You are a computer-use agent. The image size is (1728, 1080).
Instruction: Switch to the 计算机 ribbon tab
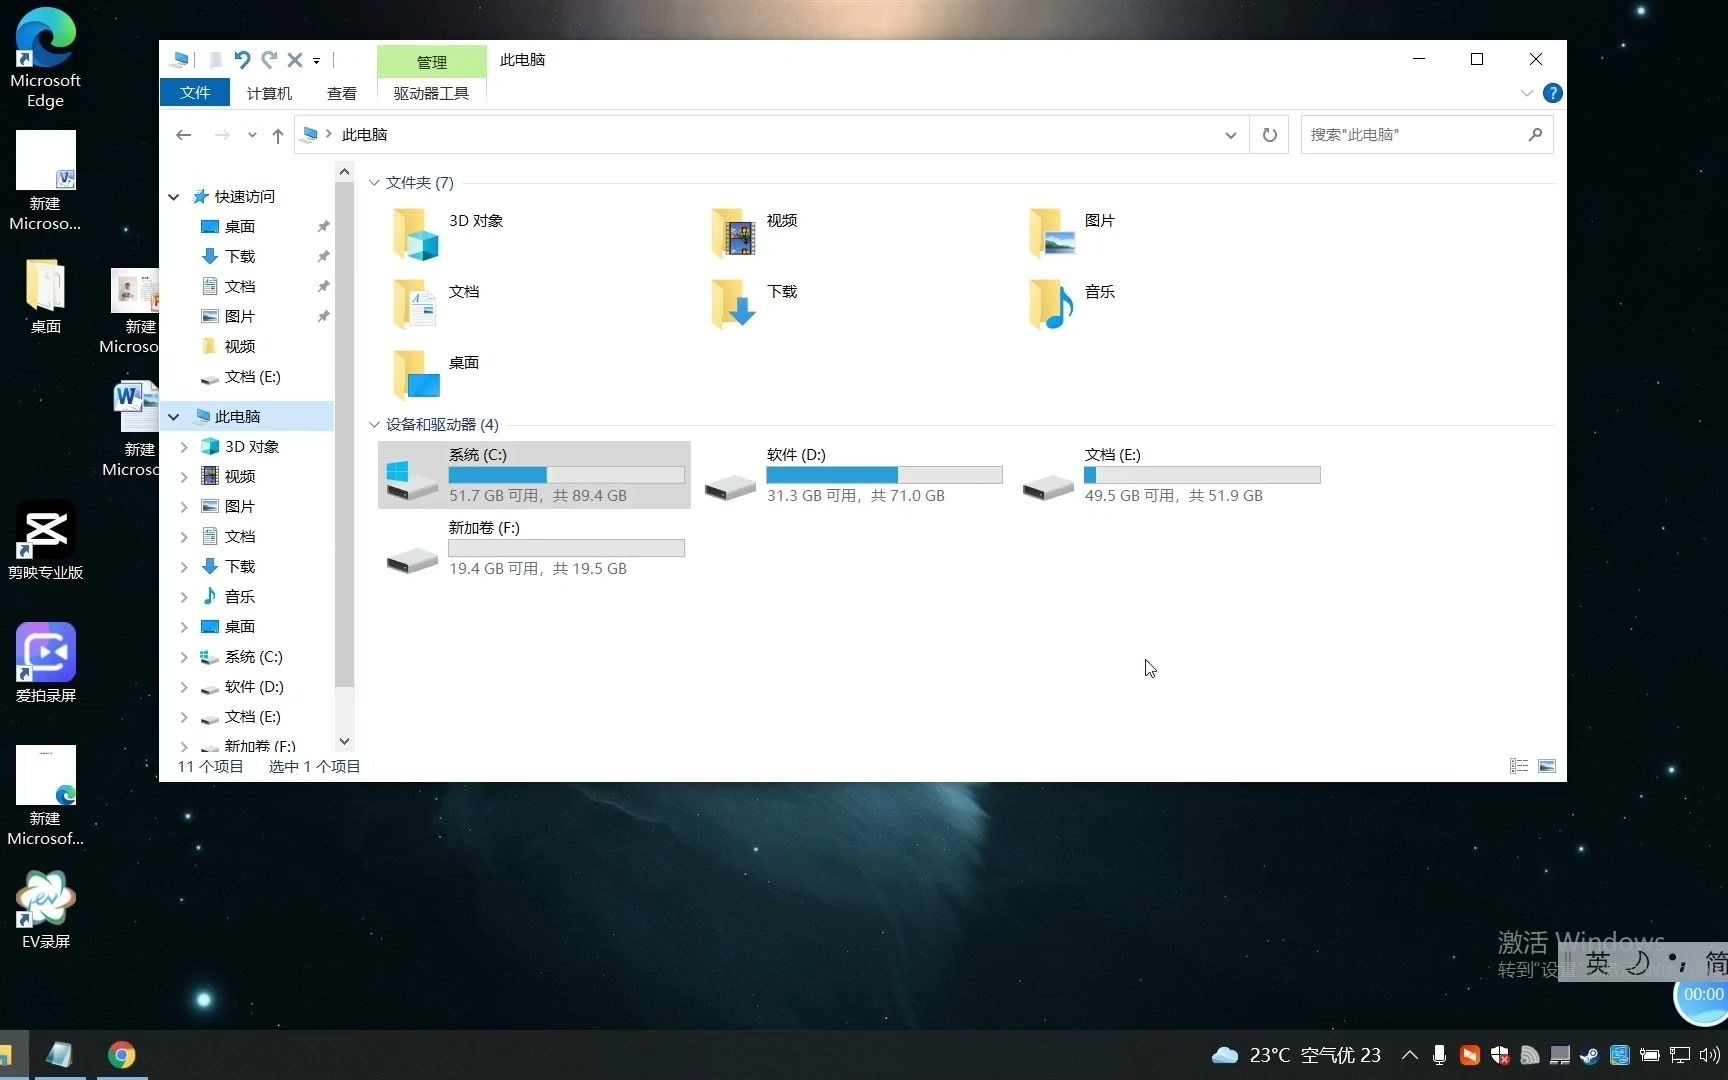tap(269, 93)
